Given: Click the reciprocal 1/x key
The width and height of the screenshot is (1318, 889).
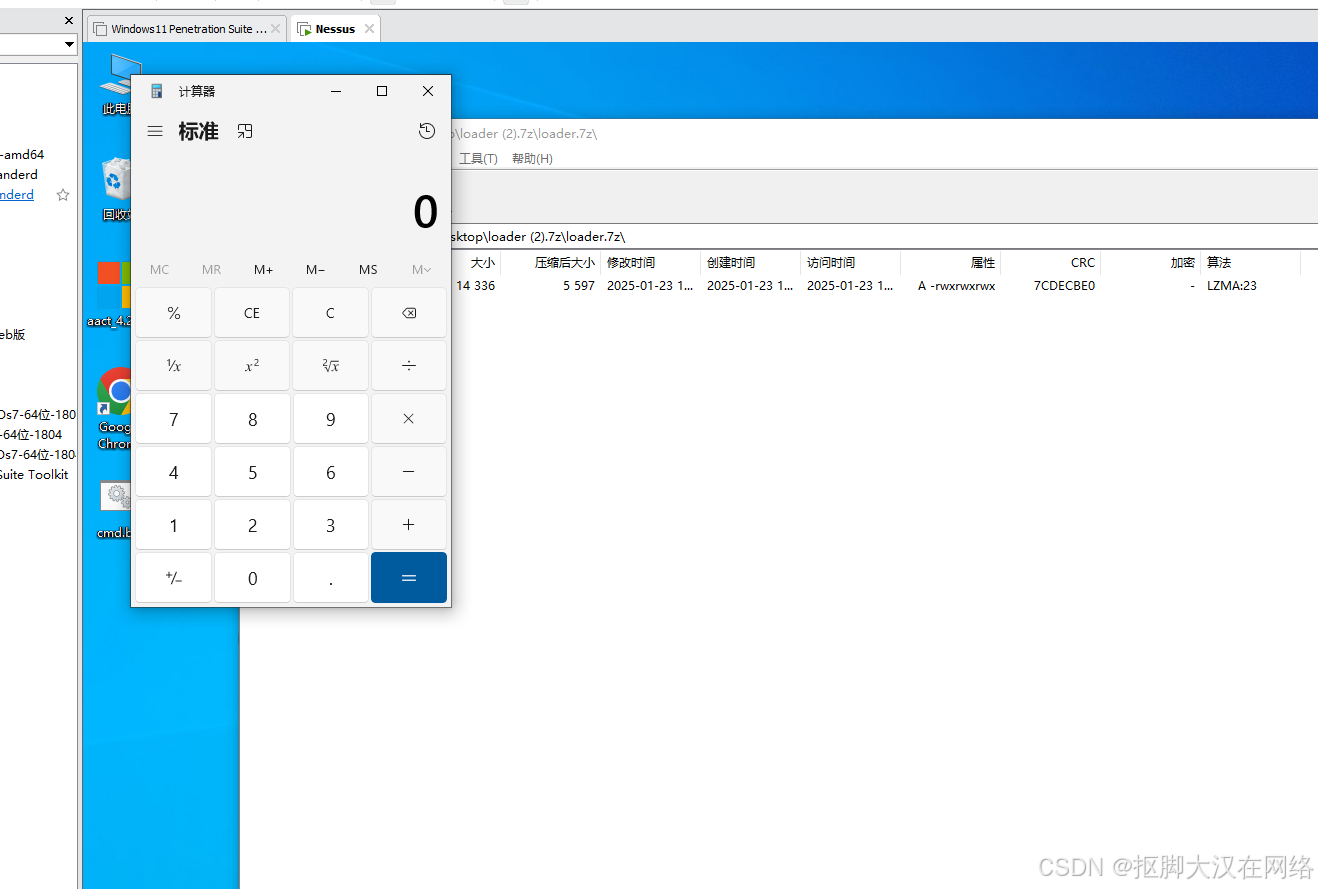Looking at the screenshot, I should pyautogui.click(x=174, y=366).
